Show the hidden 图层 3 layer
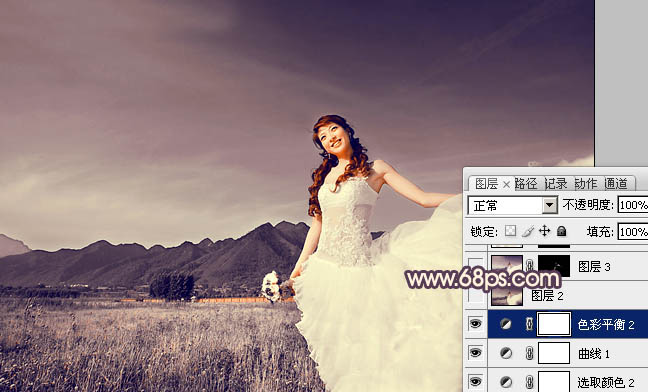 click(476, 266)
